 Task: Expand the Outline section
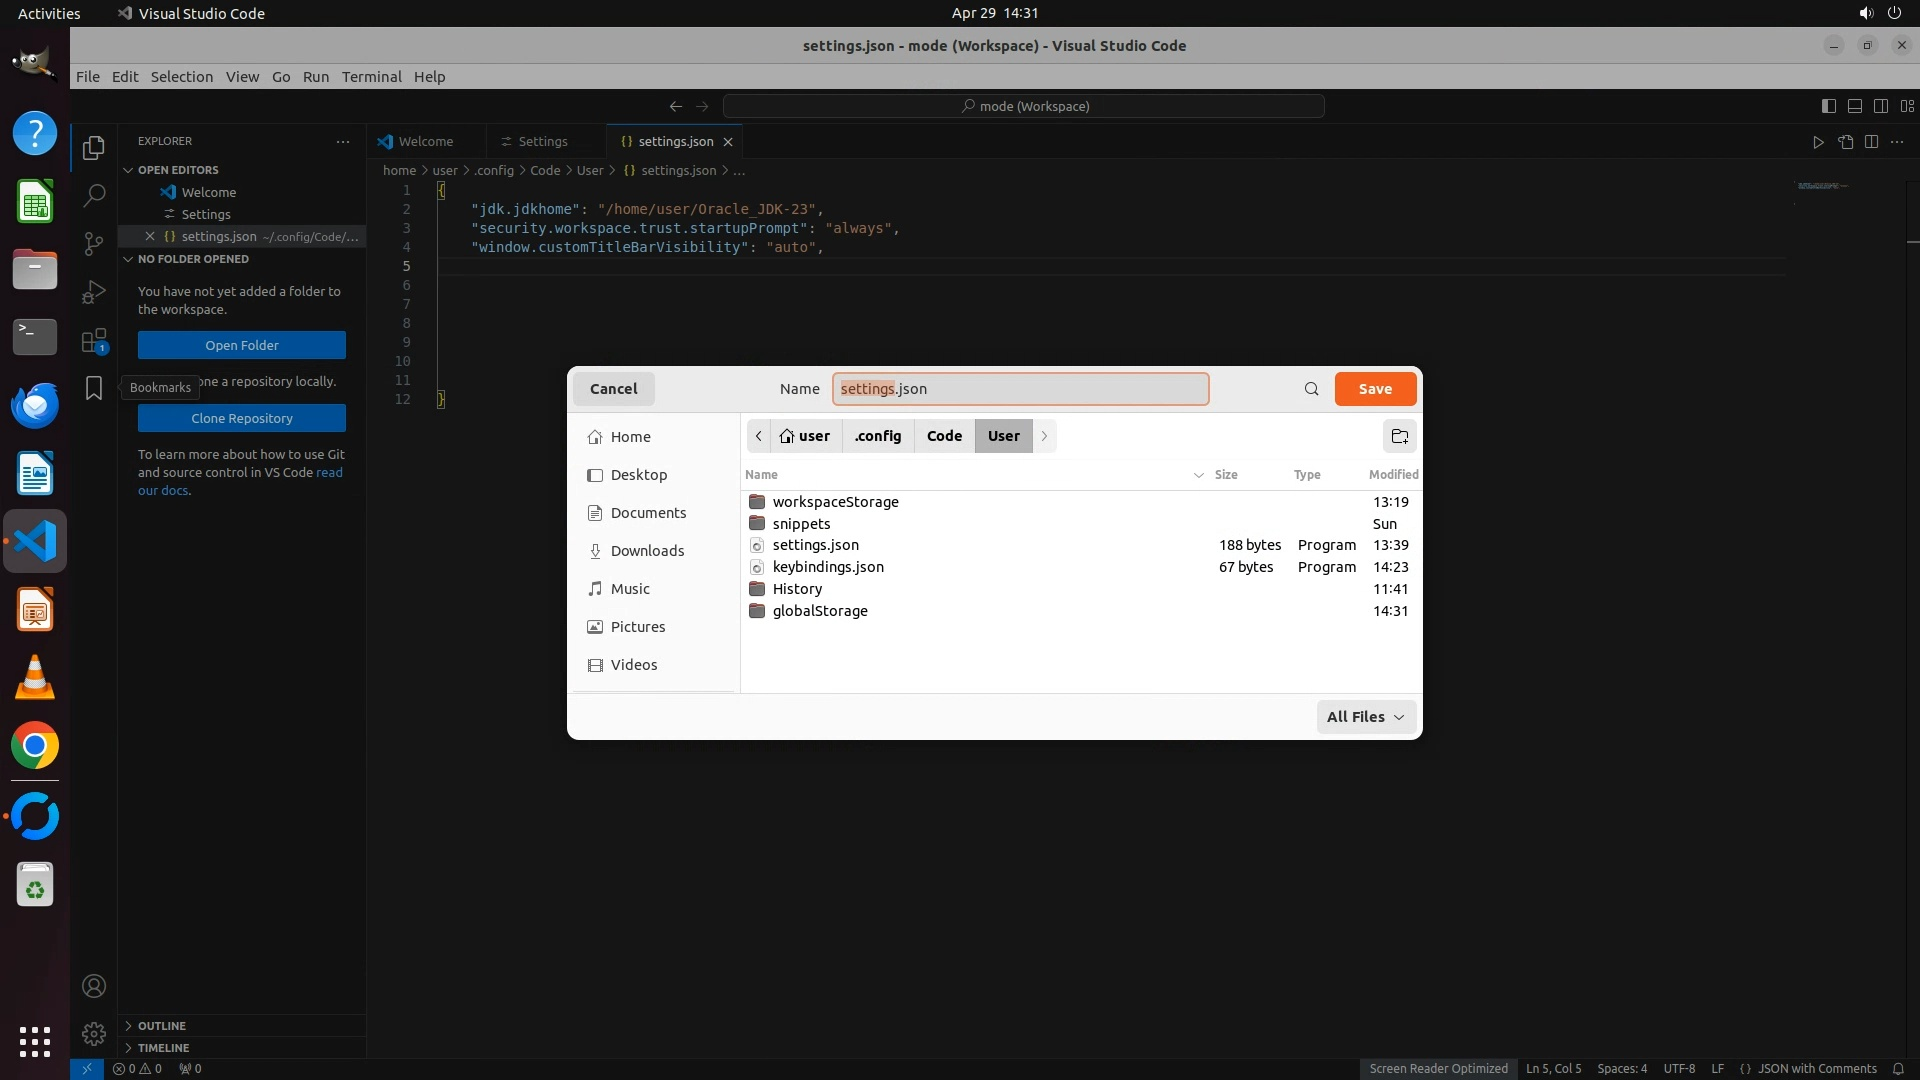click(162, 1026)
